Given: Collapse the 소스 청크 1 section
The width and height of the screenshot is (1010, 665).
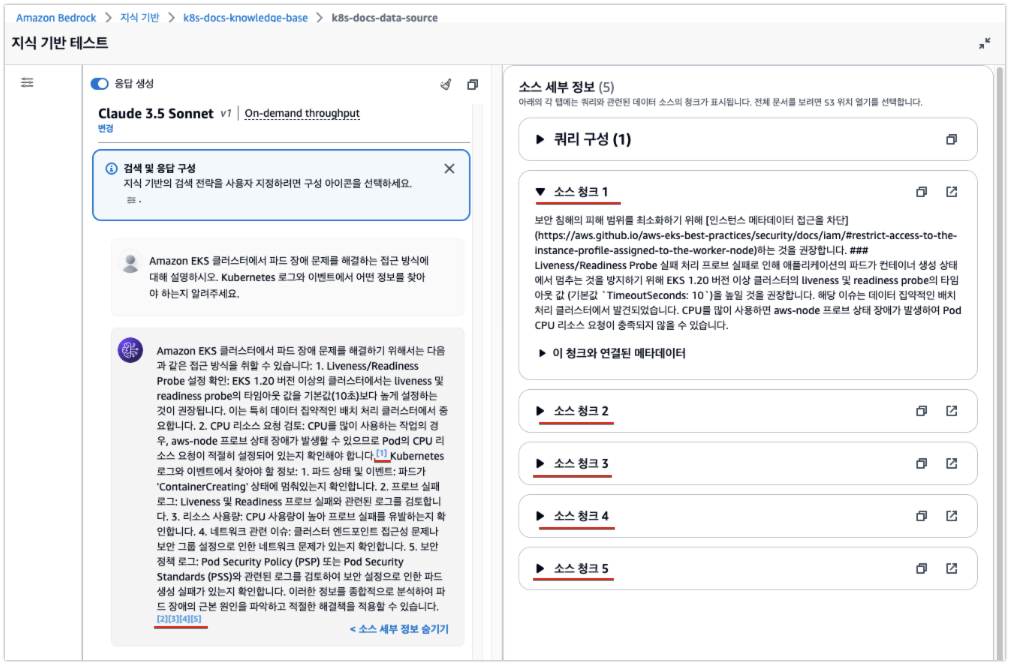Looking at the screenshot, I should click(x=540, y=191).
